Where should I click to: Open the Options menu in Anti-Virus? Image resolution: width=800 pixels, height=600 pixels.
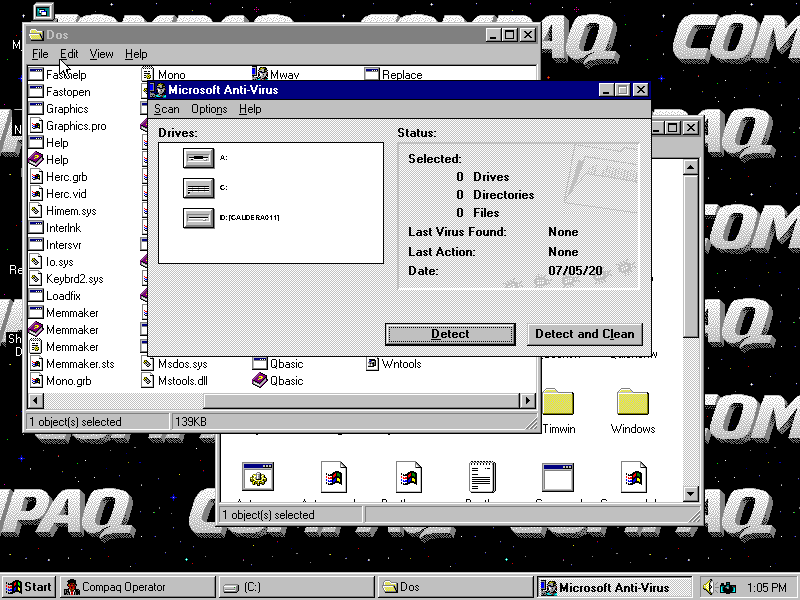click(209, 109)
